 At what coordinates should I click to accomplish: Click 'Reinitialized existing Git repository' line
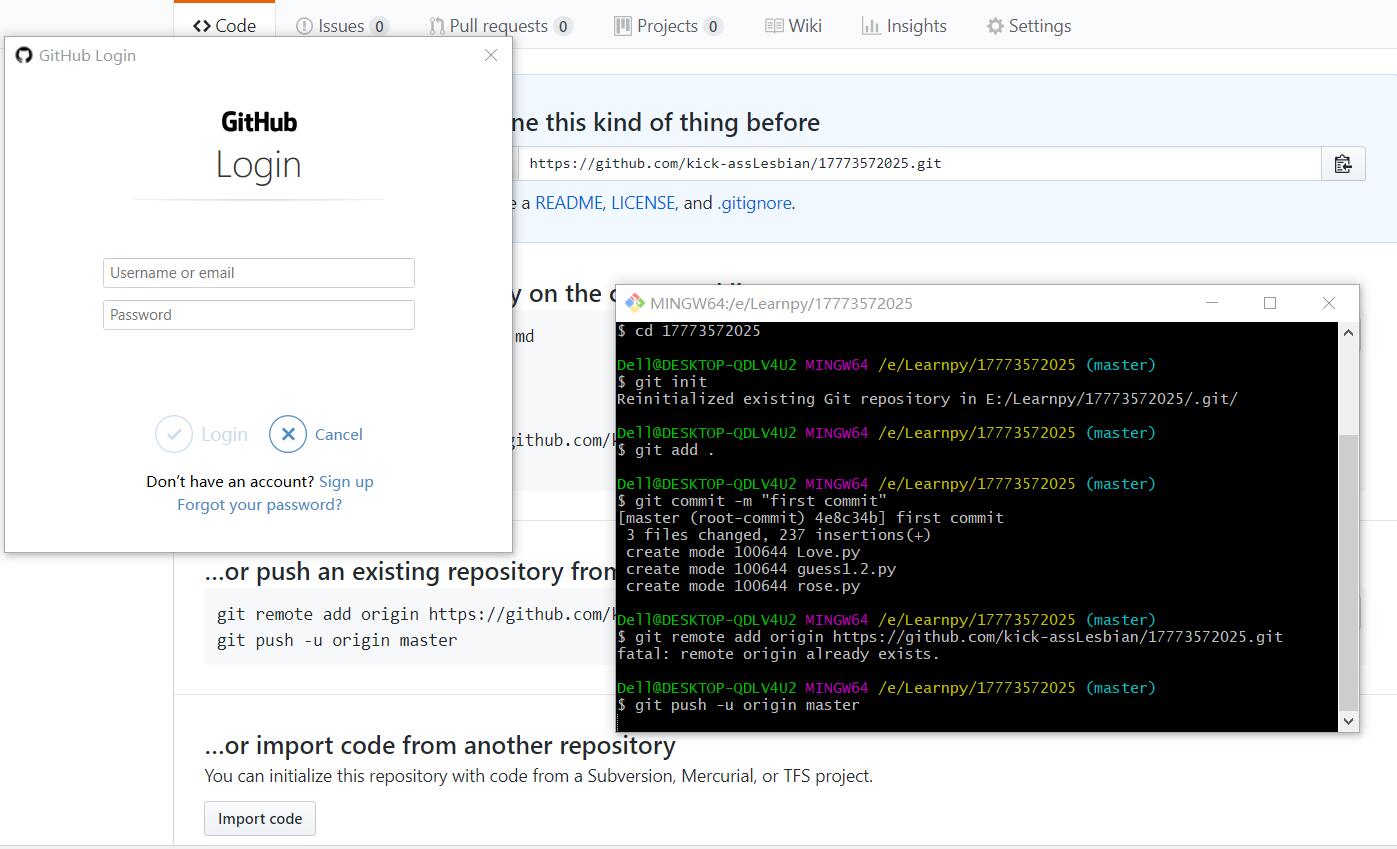(x=927, y=399)
